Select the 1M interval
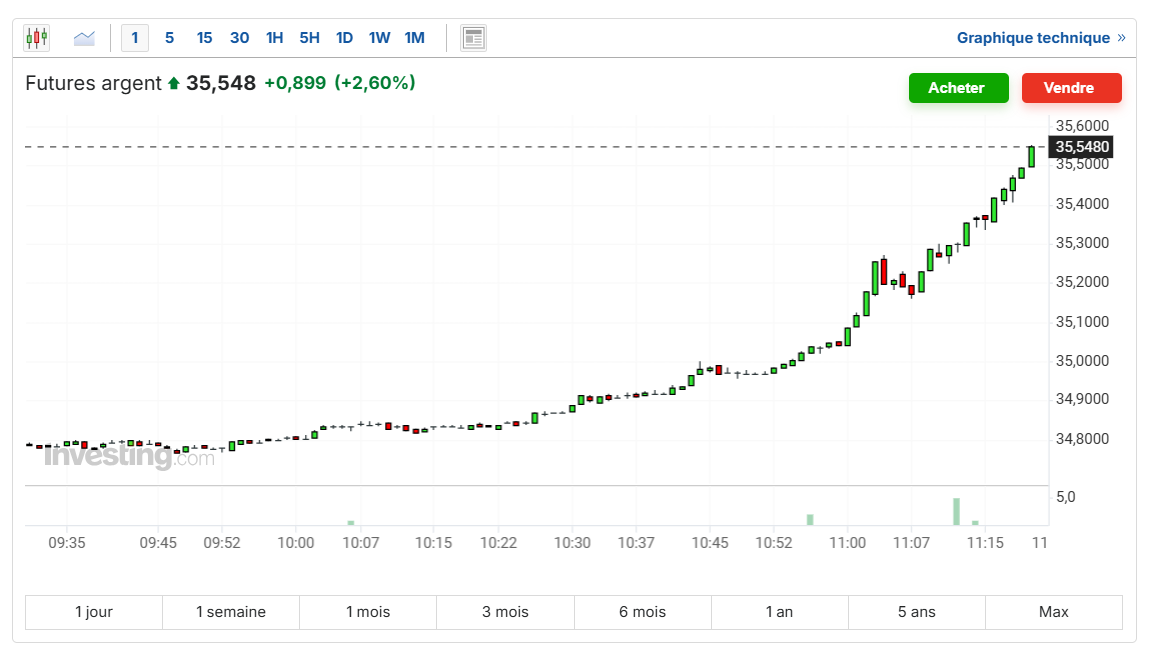Screen dimensions: 1153x651 click(x=415, y=38)
